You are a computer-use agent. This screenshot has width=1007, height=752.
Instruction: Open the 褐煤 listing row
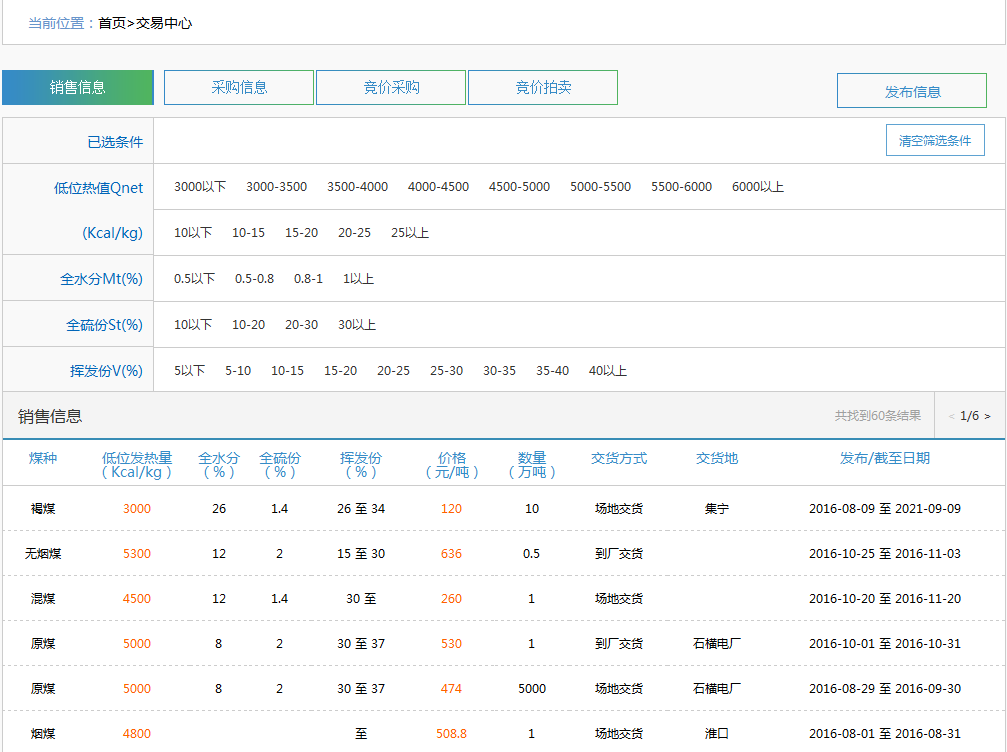point(43,509)
